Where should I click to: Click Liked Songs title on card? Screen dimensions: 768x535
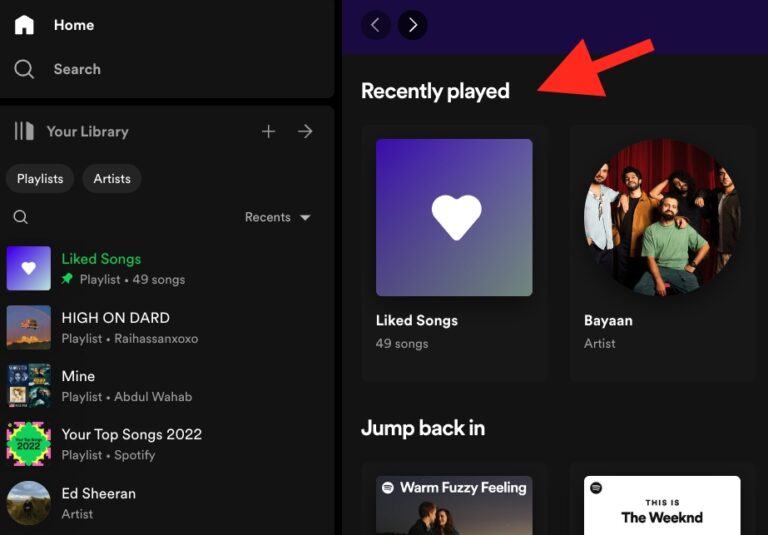pos(417,320)
